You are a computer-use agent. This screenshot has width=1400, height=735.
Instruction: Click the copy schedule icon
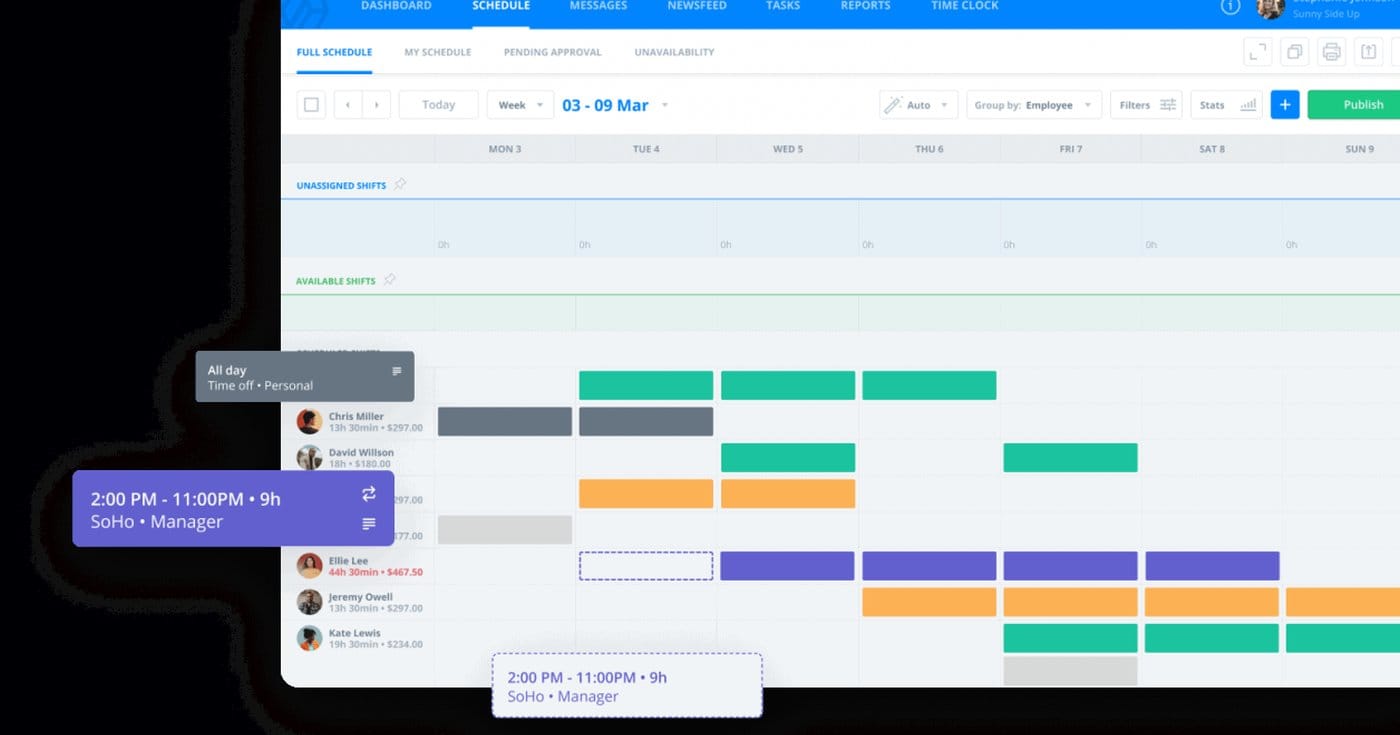tap(1294, 52)
